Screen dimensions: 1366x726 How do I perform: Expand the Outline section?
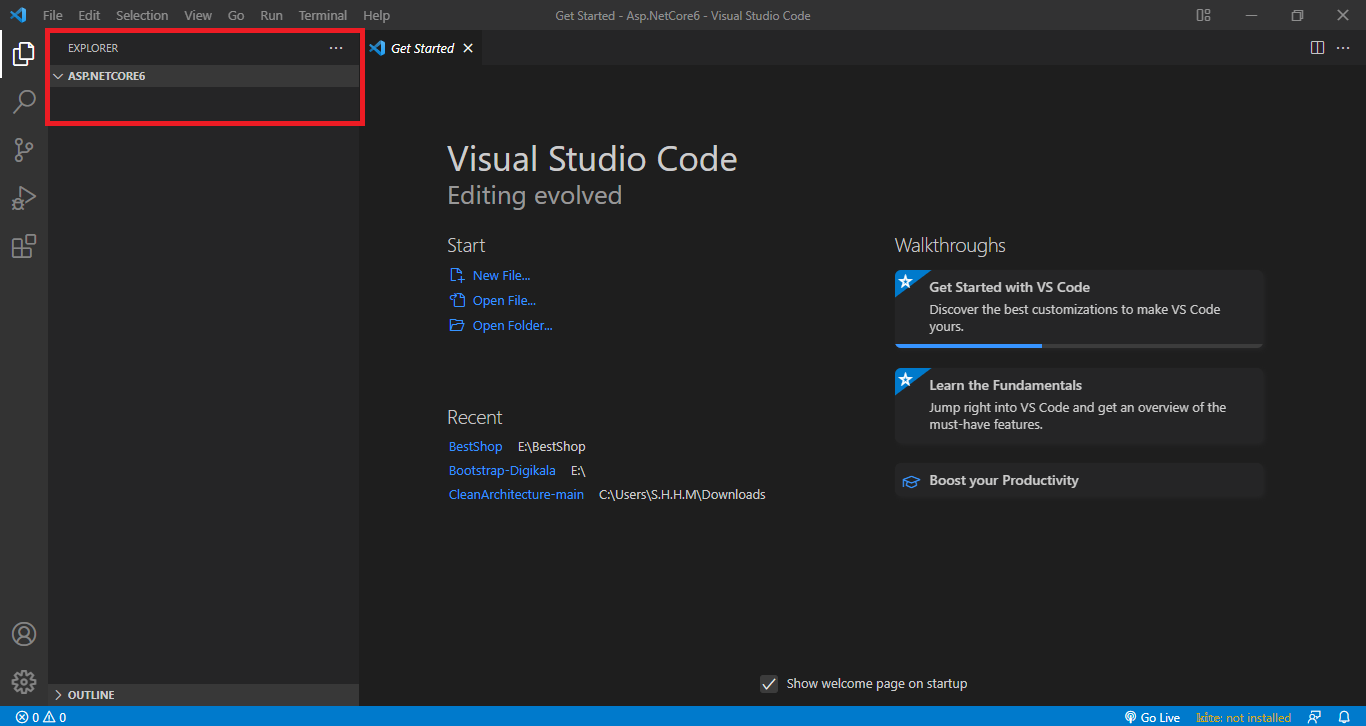[x=203, y=695]
